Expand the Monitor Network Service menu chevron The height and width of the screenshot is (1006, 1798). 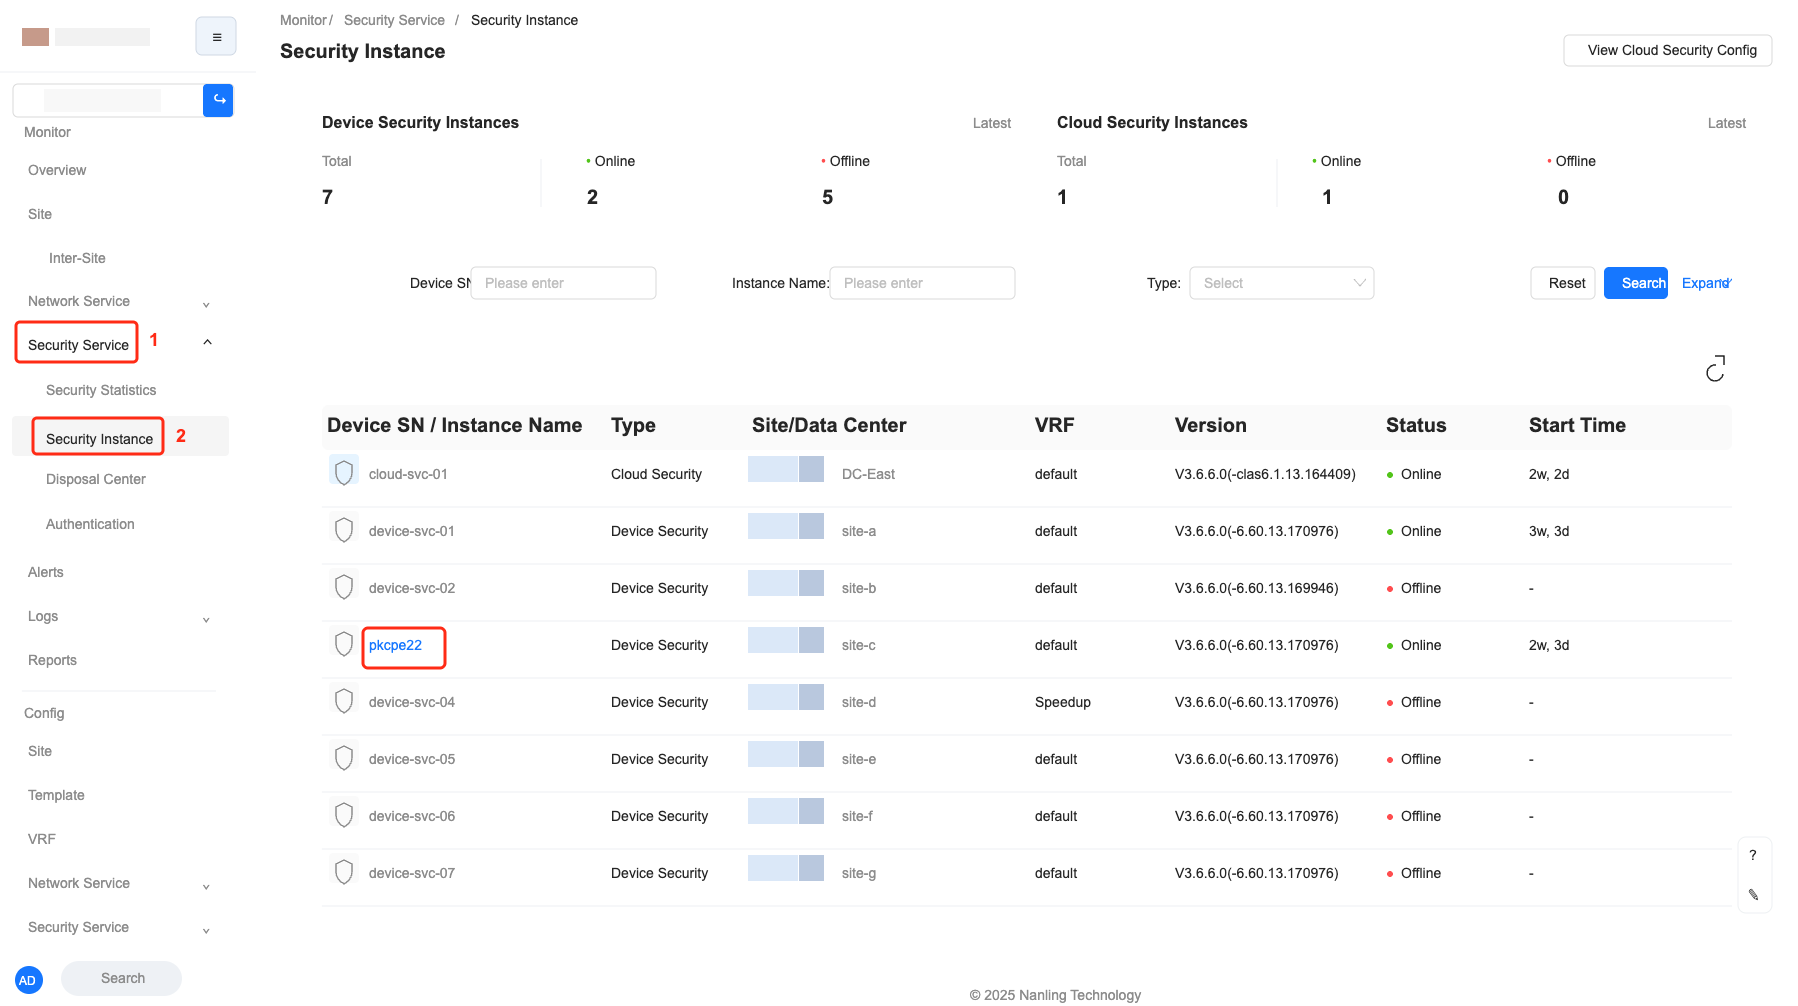coord(206,304)
